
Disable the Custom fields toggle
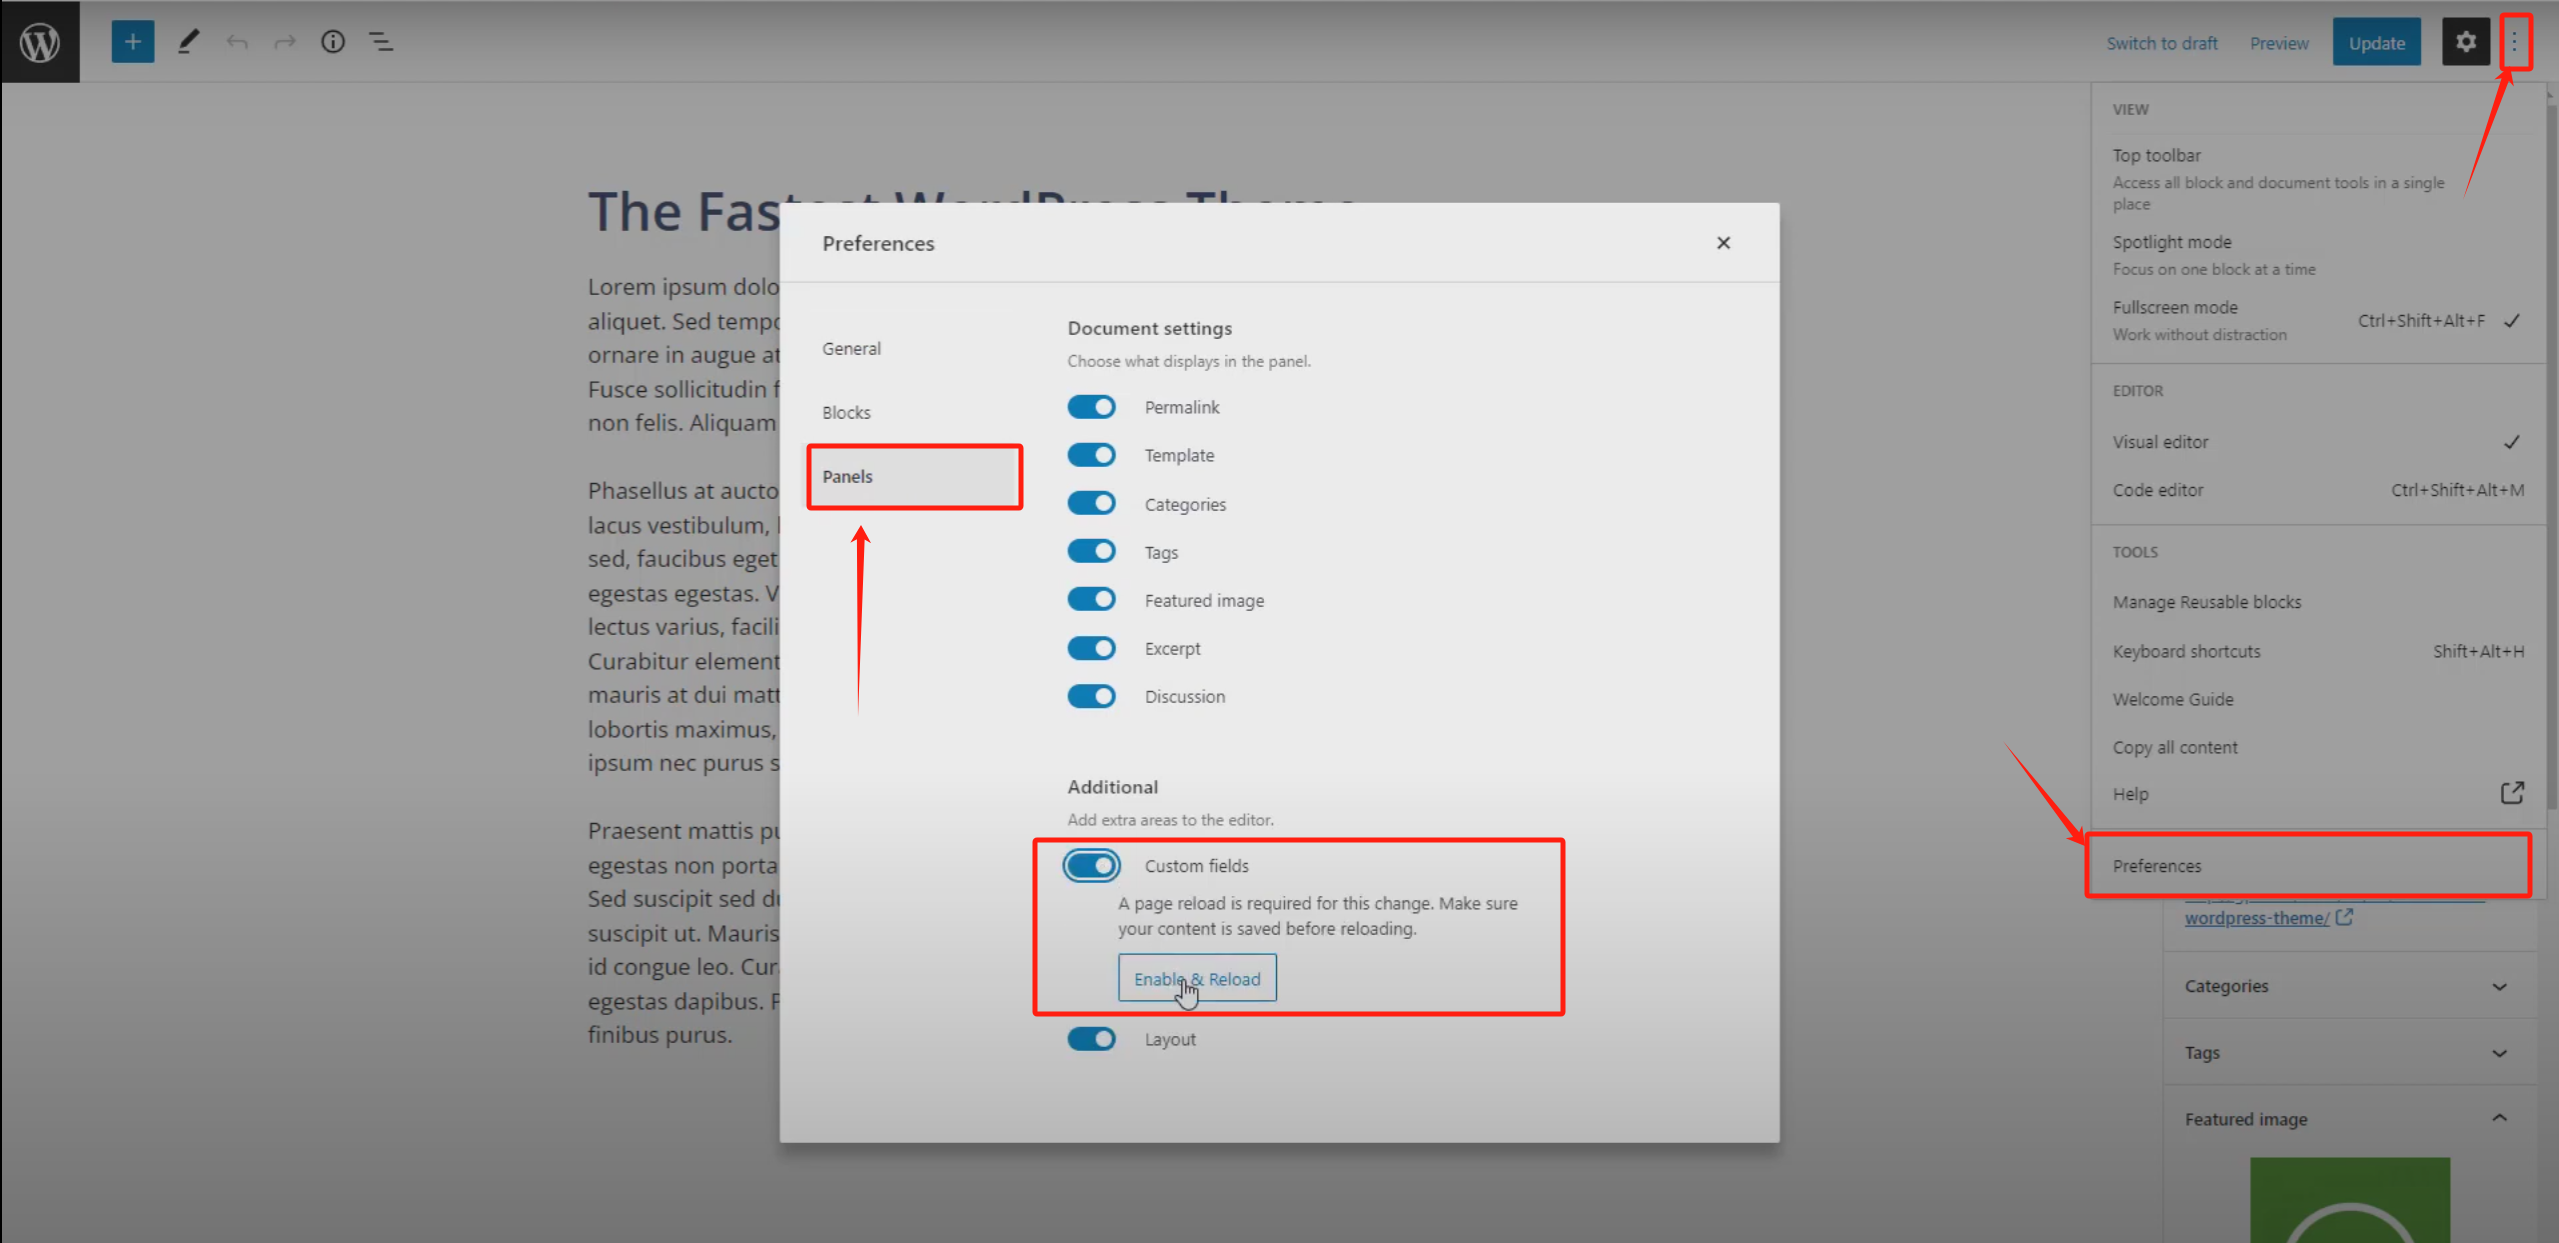[1089, 865]
